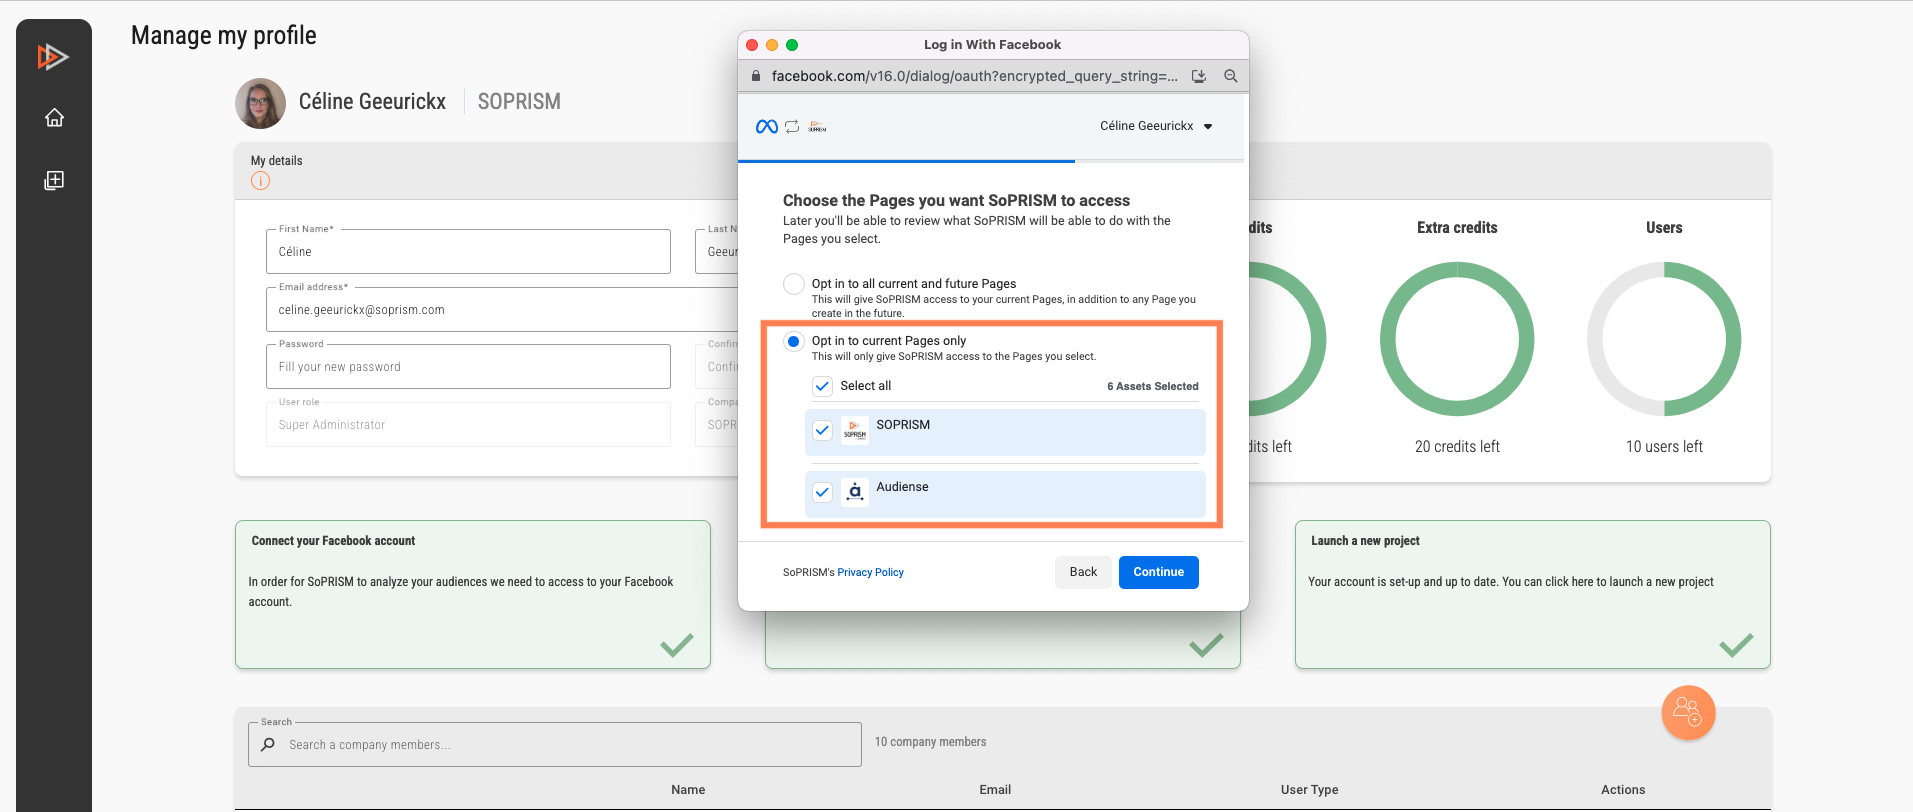Click the Actions column header

click(1623, 790)
